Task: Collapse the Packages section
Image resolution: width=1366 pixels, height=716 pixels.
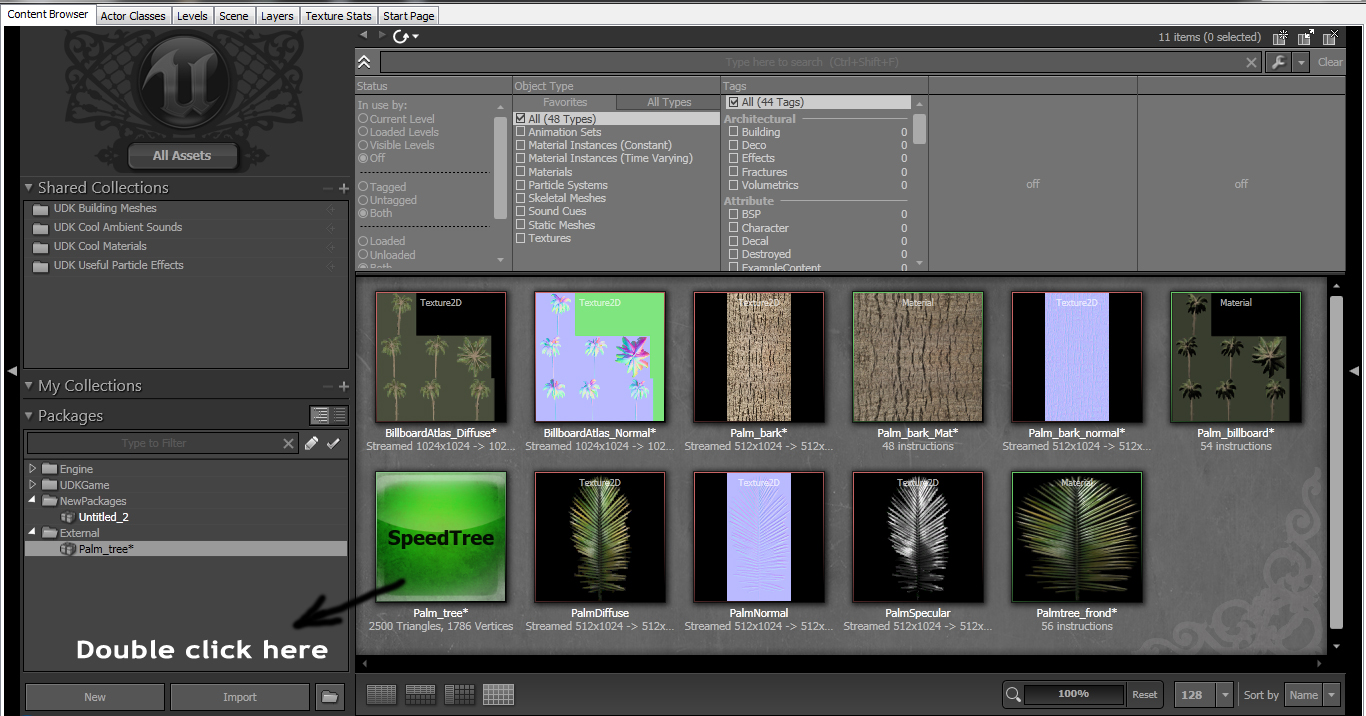Action: click(29, 416)
